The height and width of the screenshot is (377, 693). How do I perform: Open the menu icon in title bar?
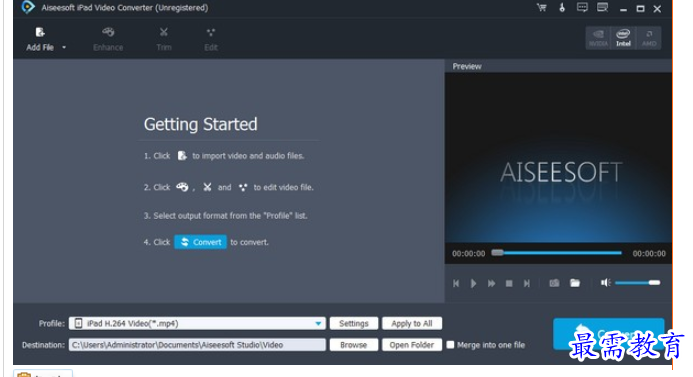click(602, 8)
